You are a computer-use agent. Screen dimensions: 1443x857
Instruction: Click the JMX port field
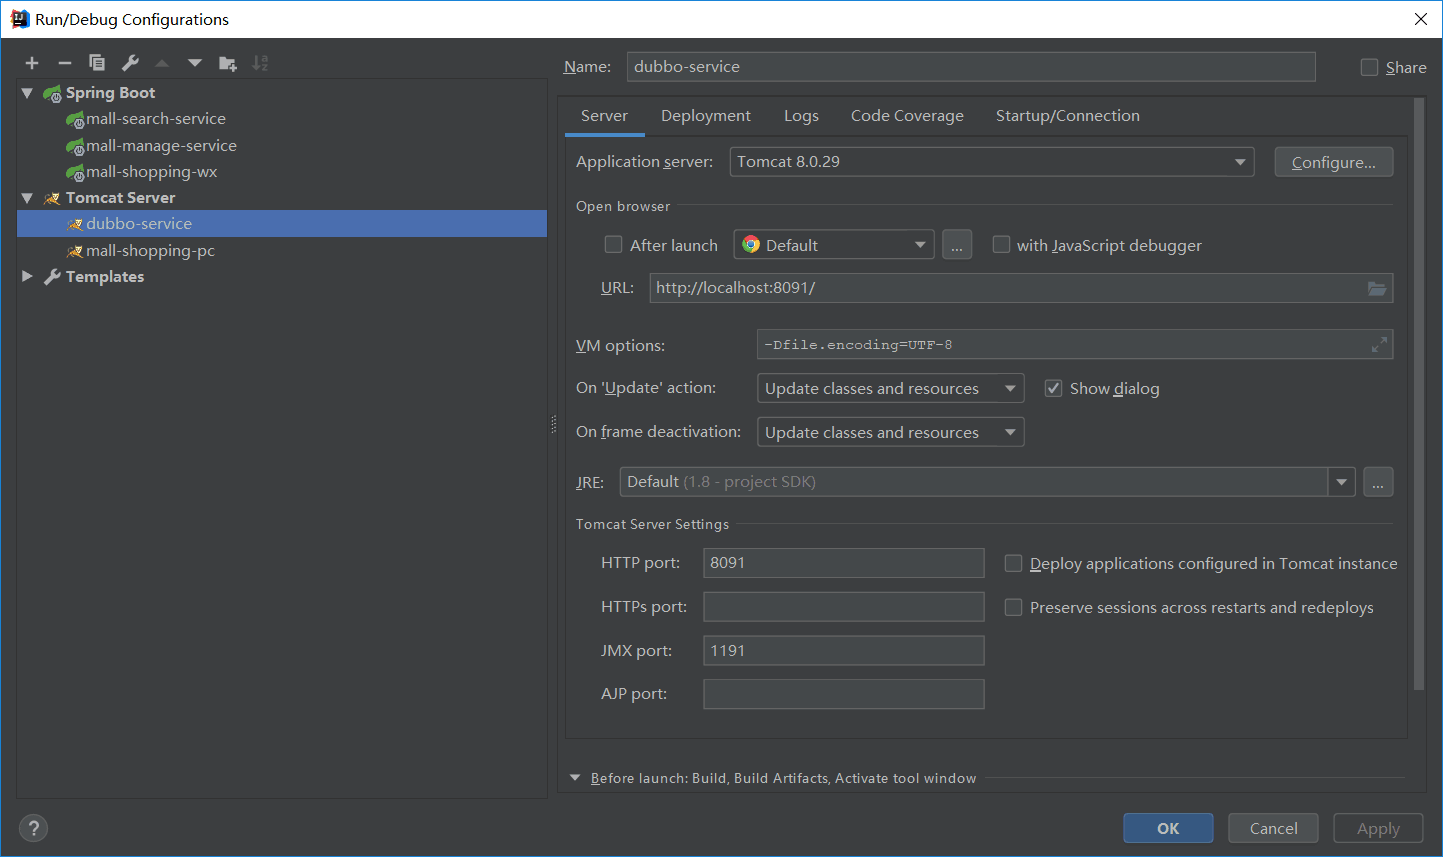(x=844, y=651)
